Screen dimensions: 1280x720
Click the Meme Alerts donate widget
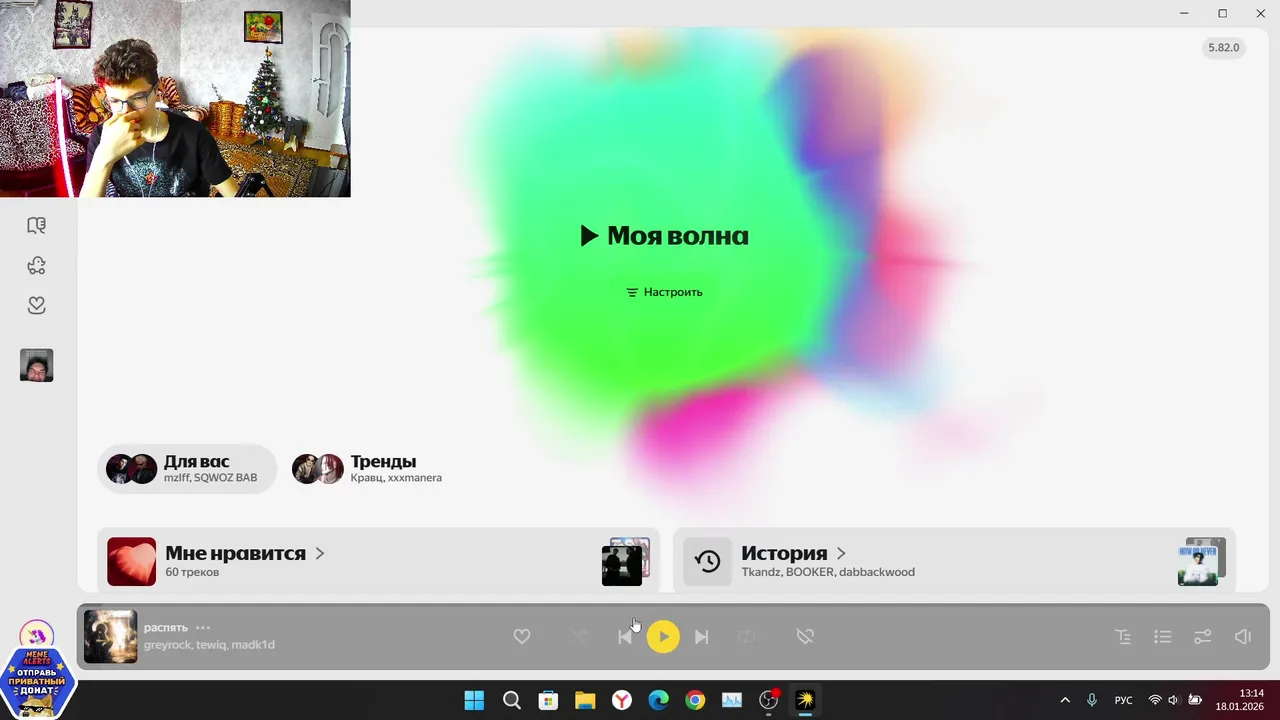38,683
